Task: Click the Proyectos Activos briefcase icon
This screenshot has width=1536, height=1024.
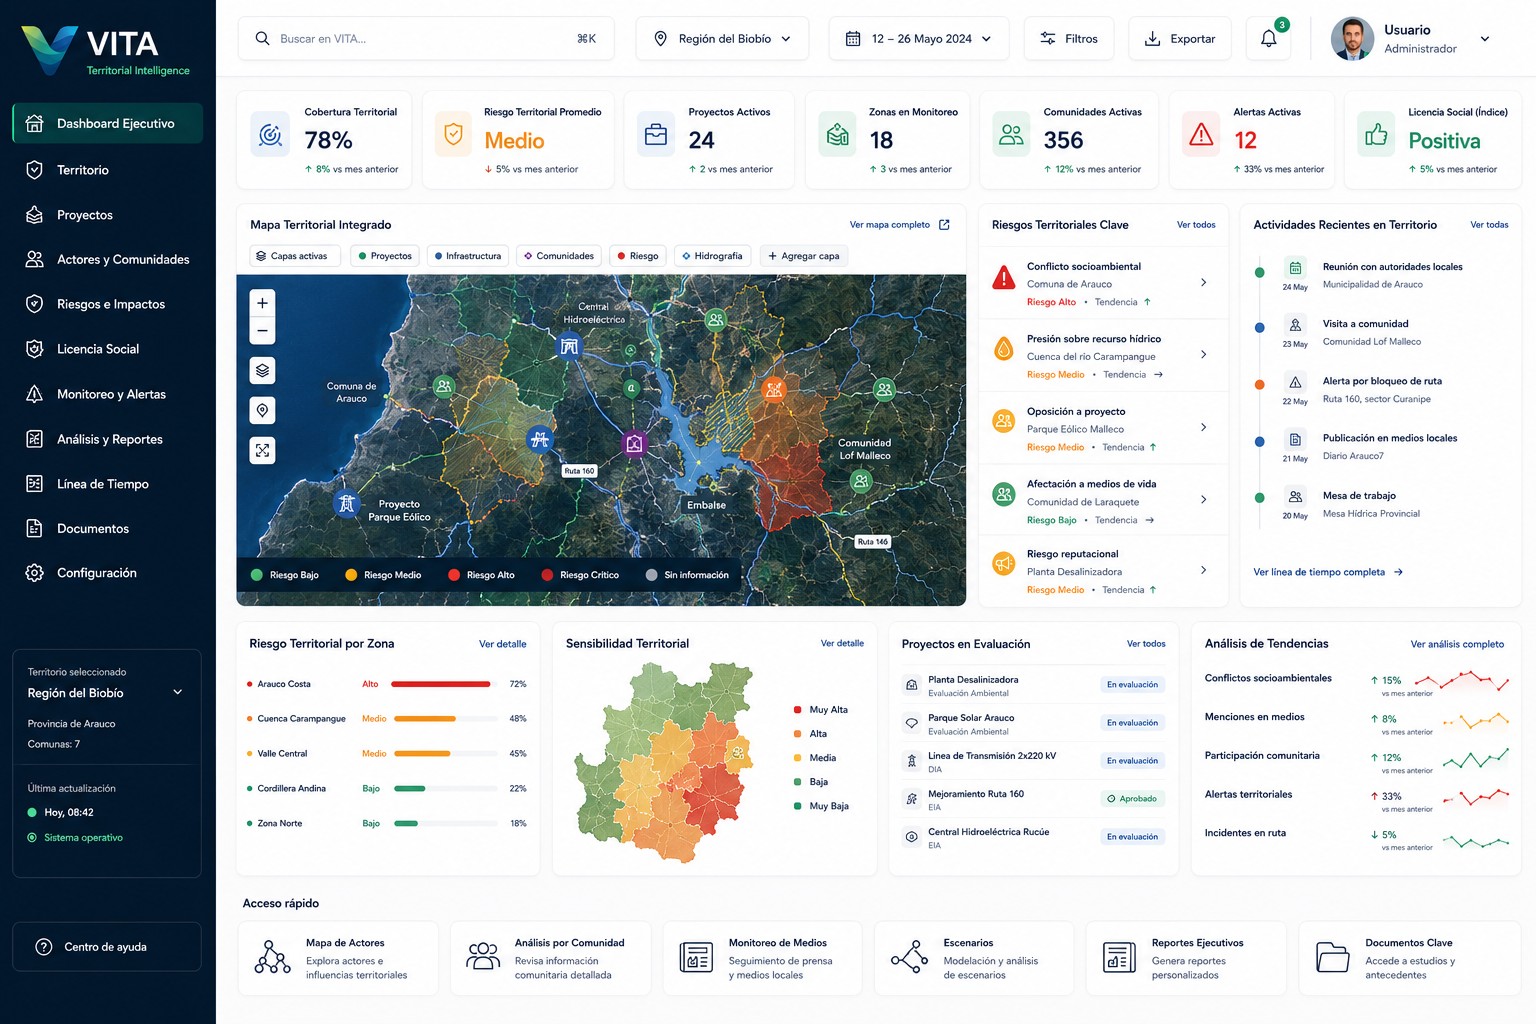Action: (656, 135)
